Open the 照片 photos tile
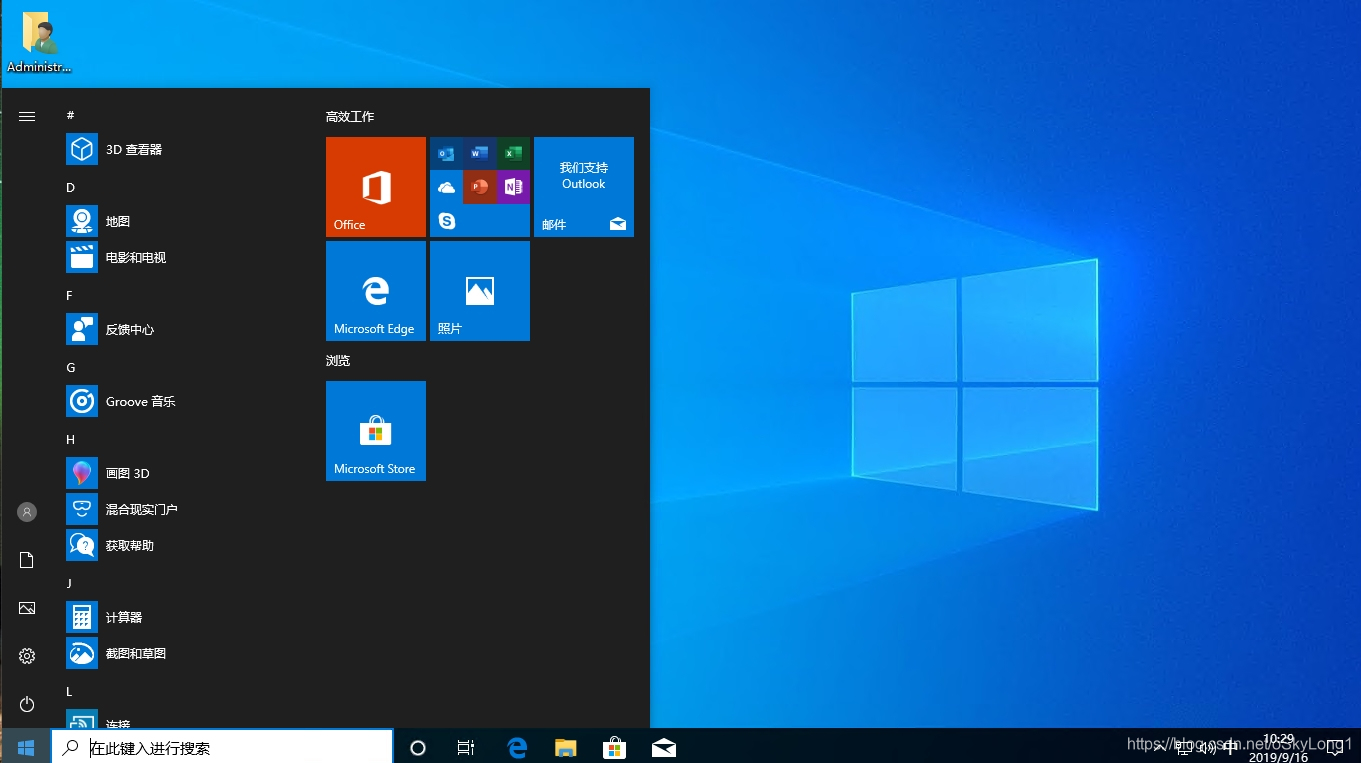Screen dimensions: 1361x763 pos(480,291)
